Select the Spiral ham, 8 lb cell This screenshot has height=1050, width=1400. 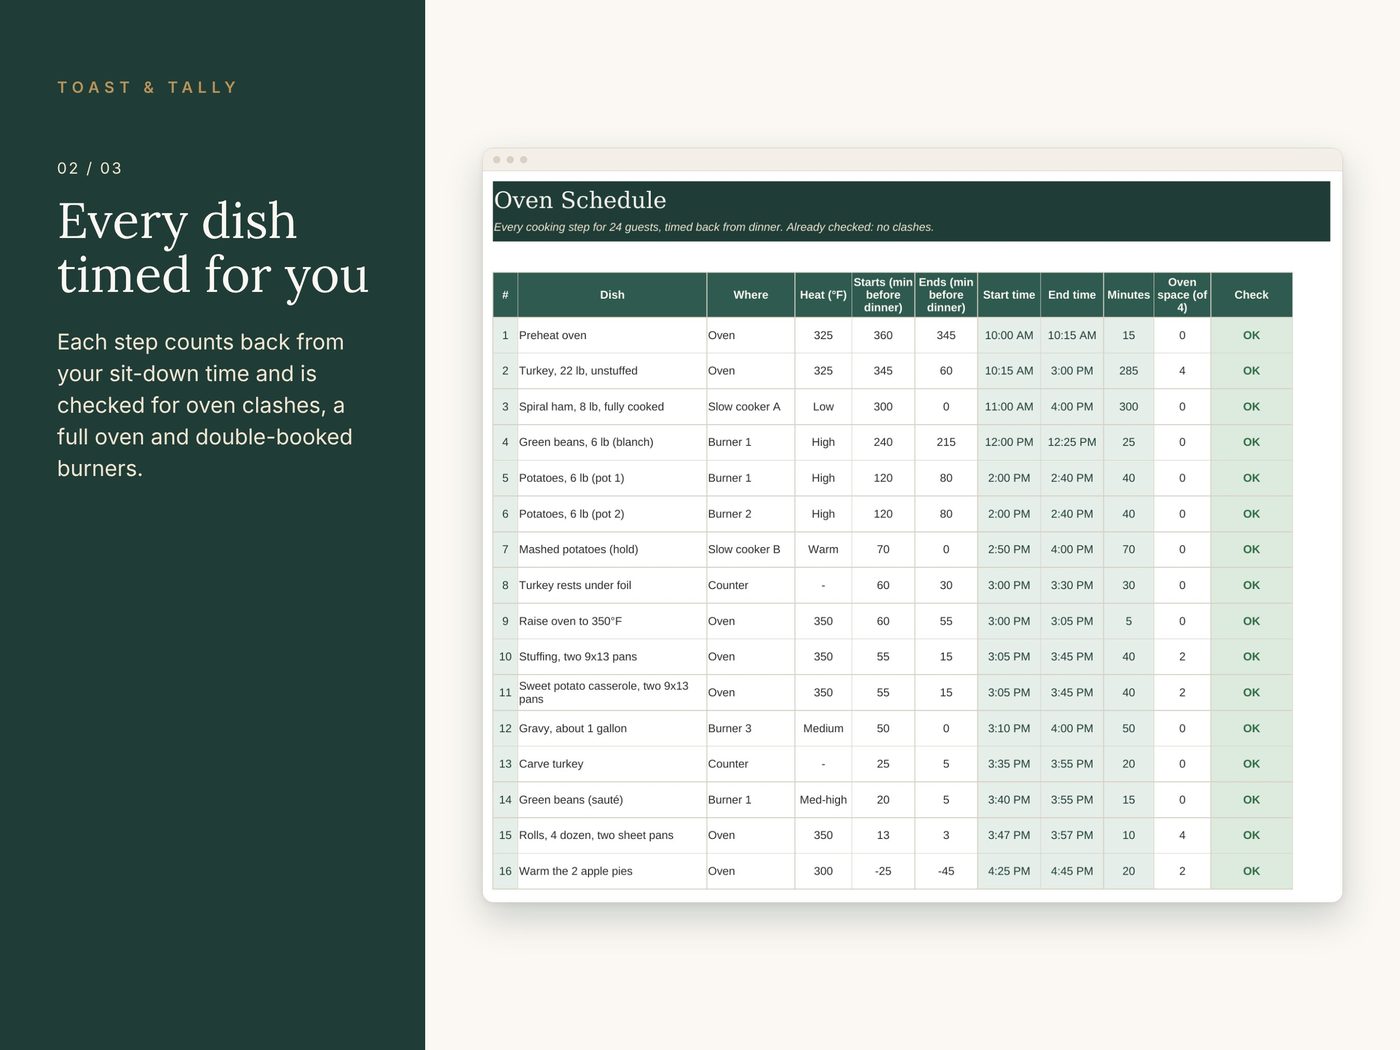coord(612,407)
